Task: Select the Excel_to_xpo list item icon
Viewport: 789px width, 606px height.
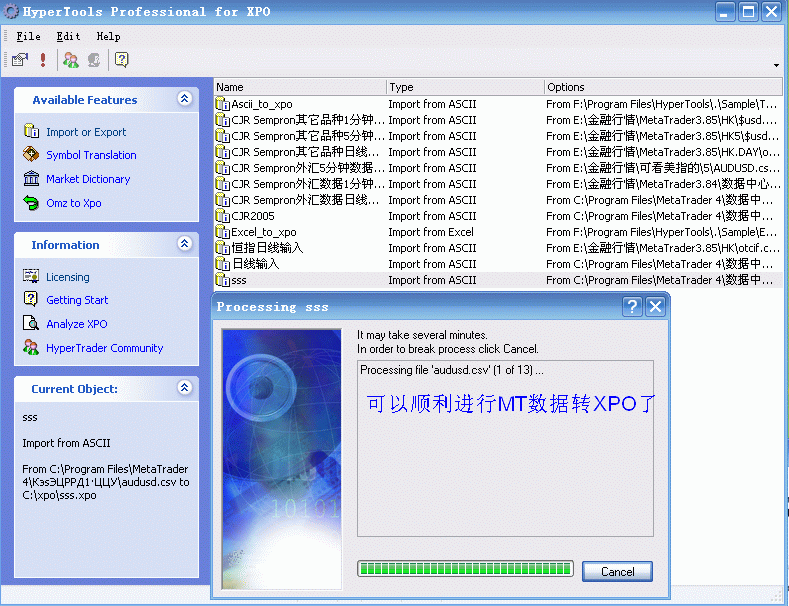Action: (222, 232)
